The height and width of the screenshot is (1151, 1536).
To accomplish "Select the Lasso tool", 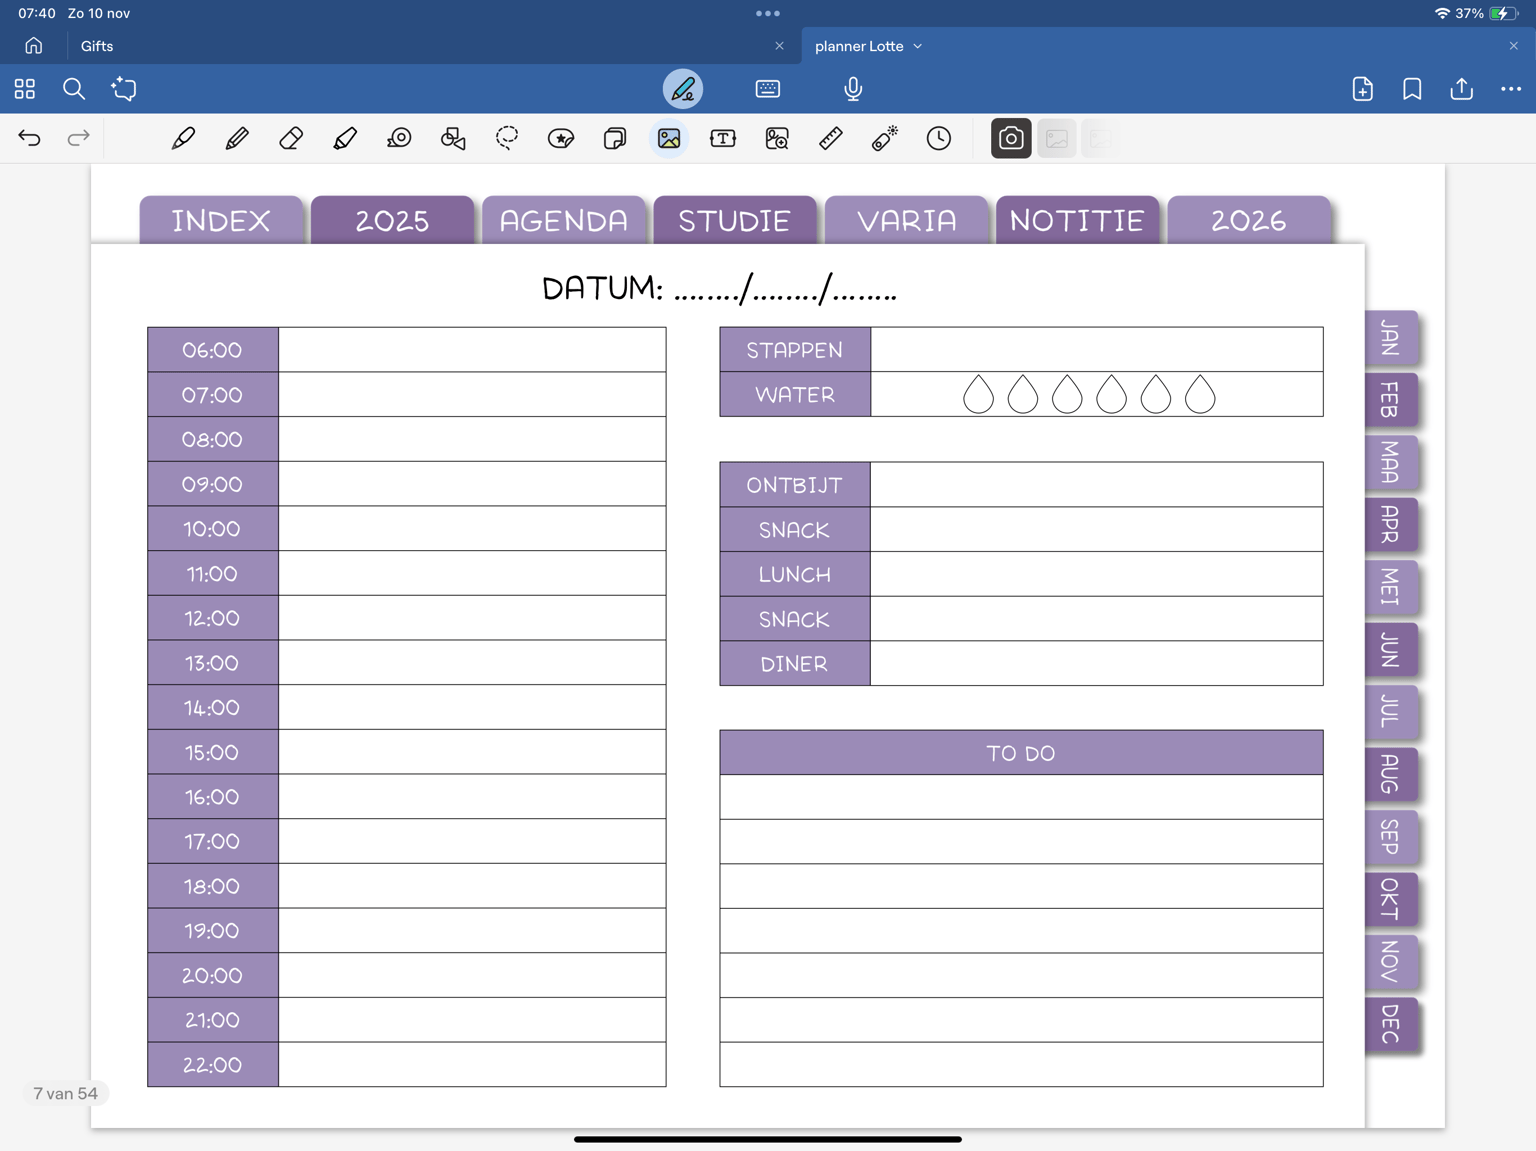I will 507,138.
